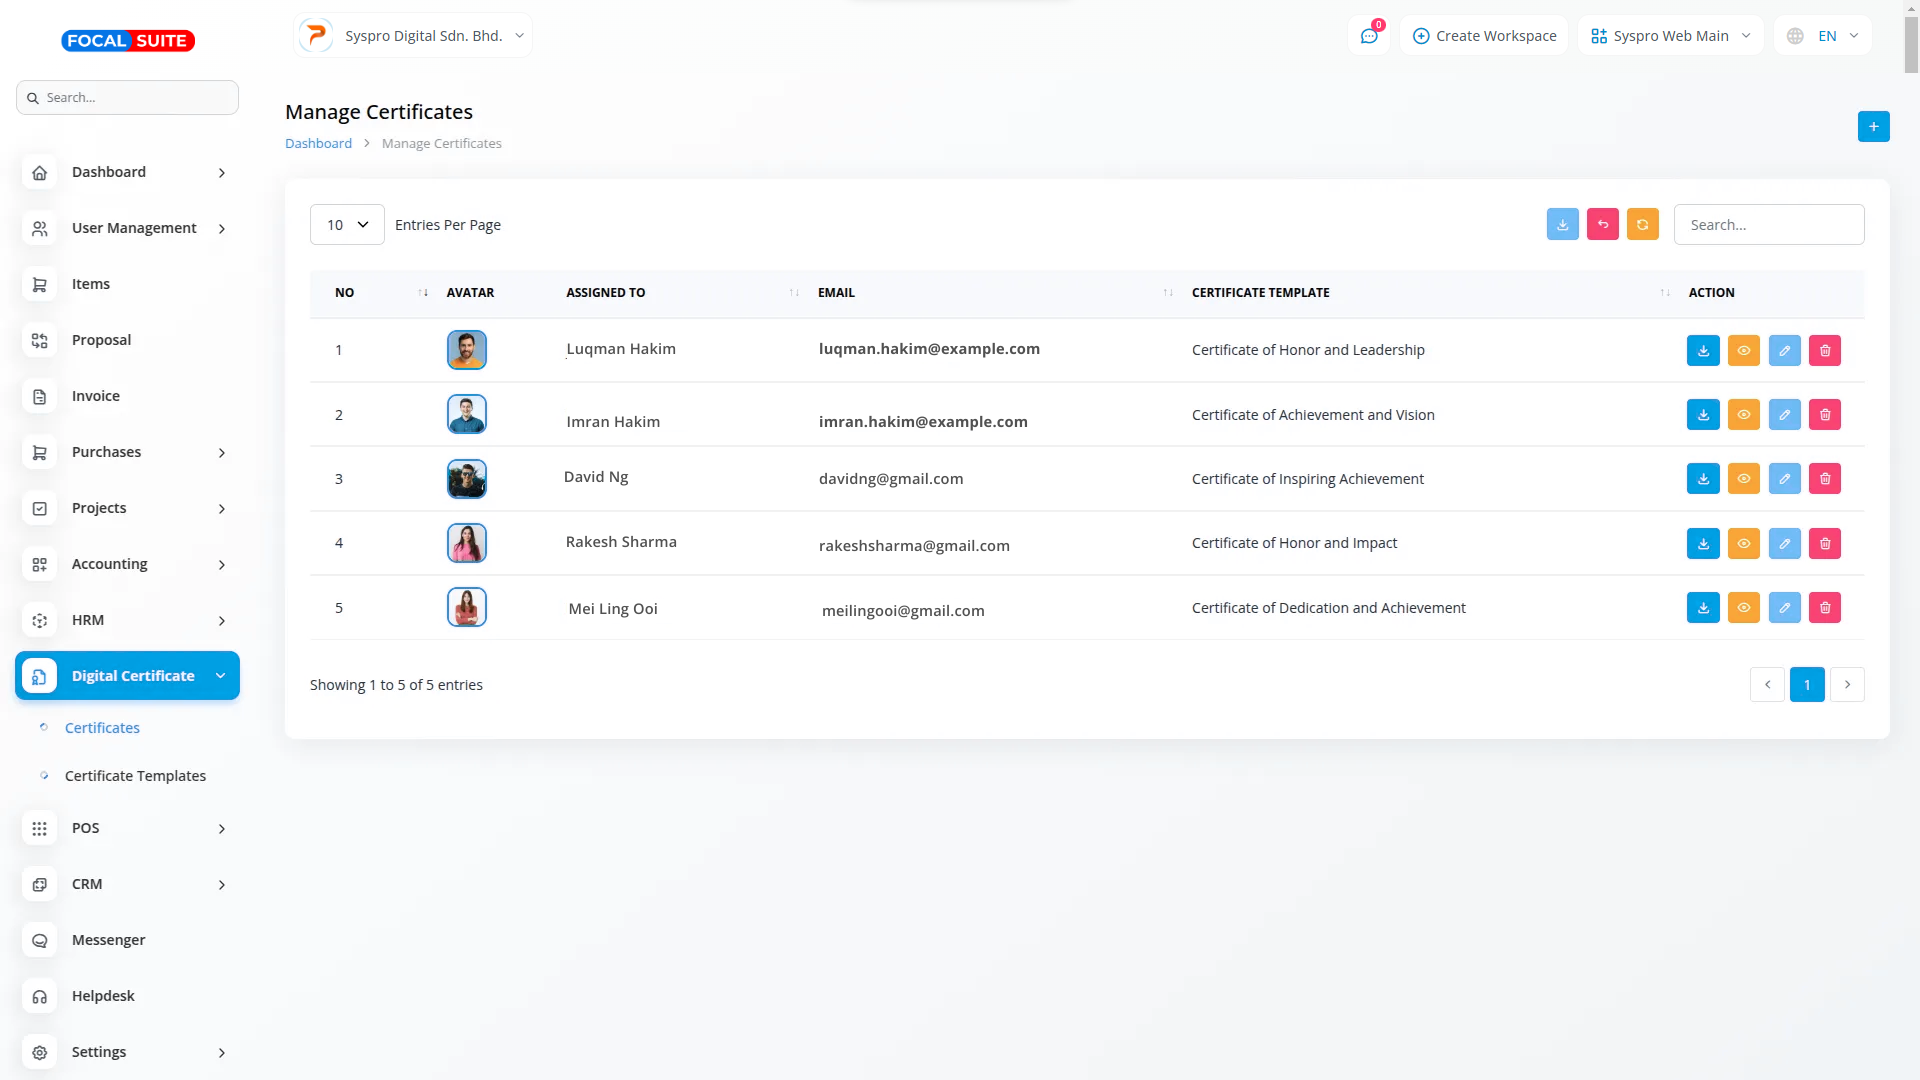Click the table search input field

[x=1768, y=225]
